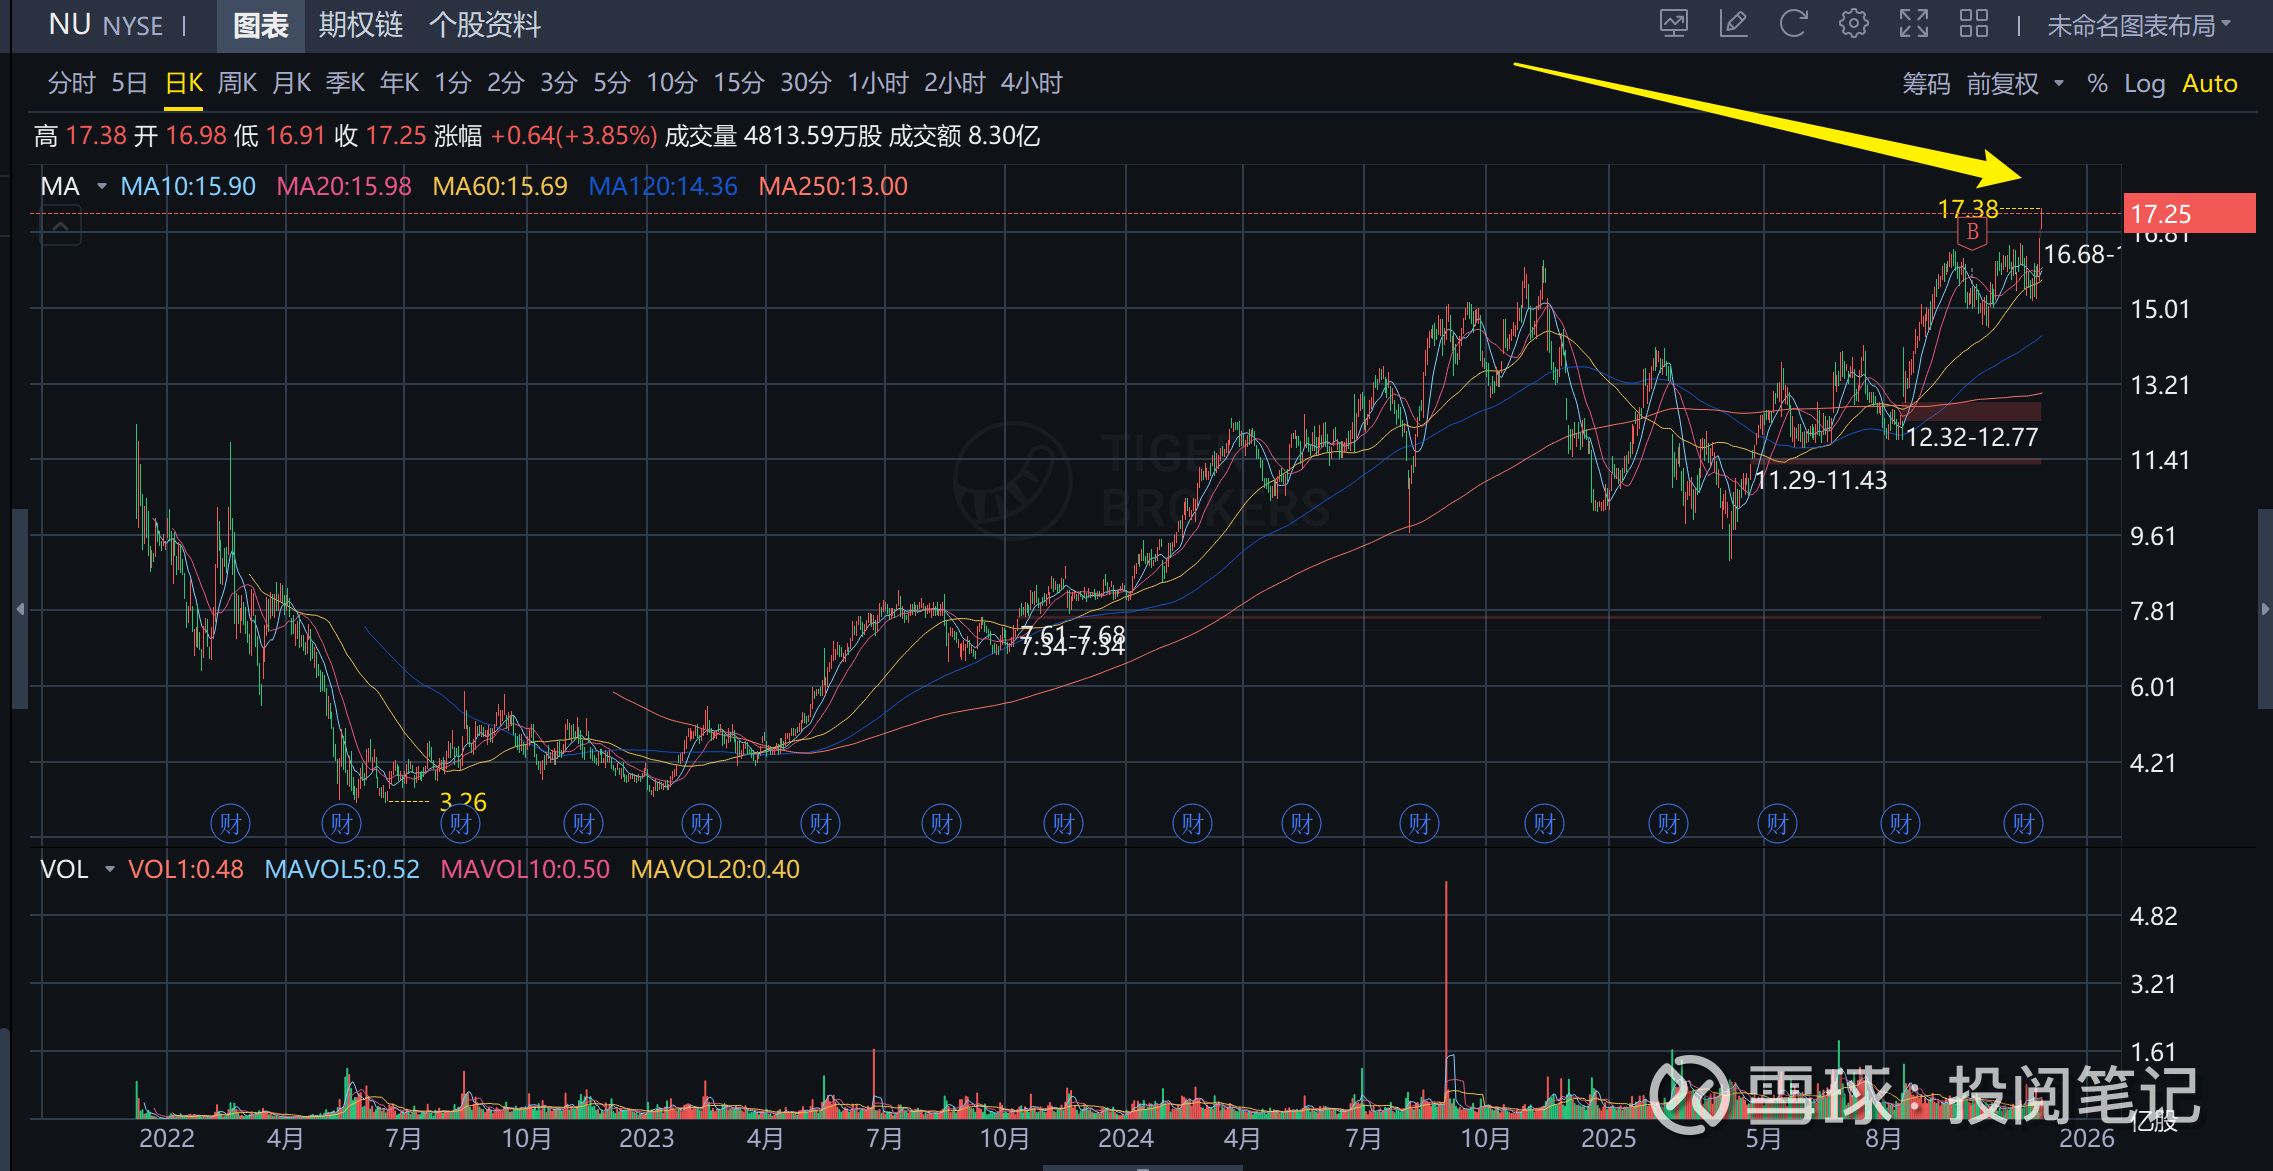Open the multi-chart grid layout icon

pyautogui.click(x=1973, y=24)
